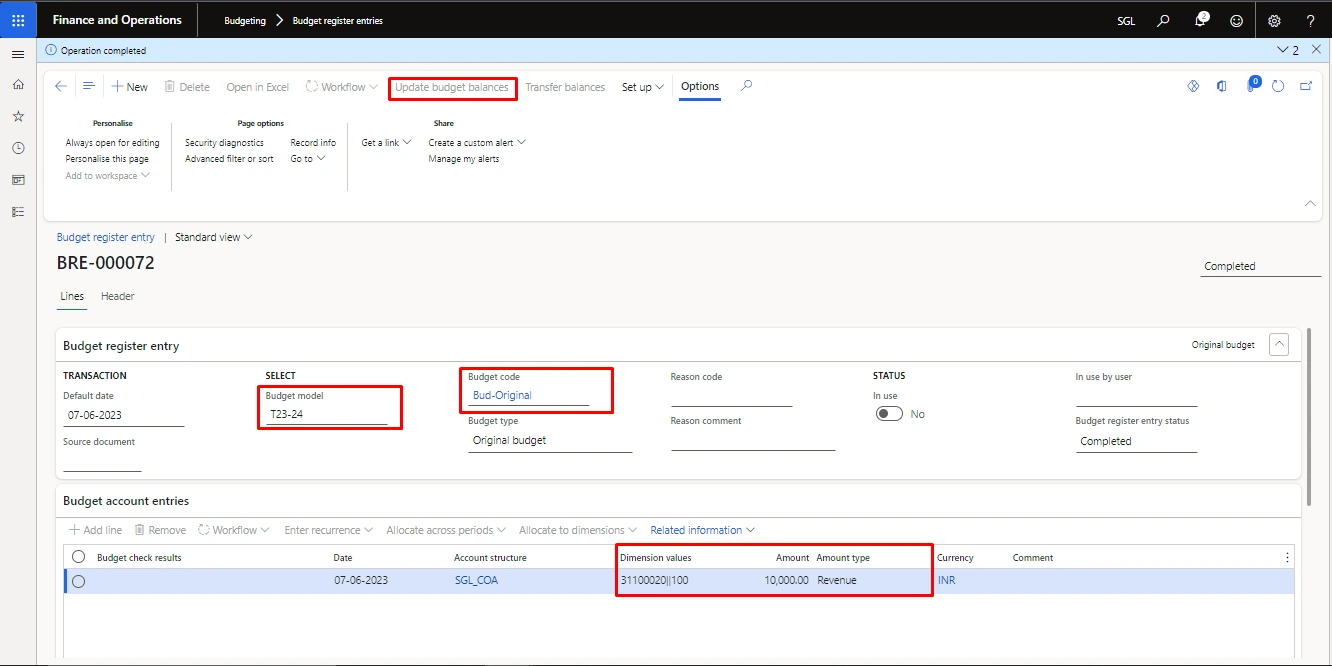This screenshot has width=1332, height=666.
Task: Open Favorites star in the sidebar
Action: [x=18, y=116]
